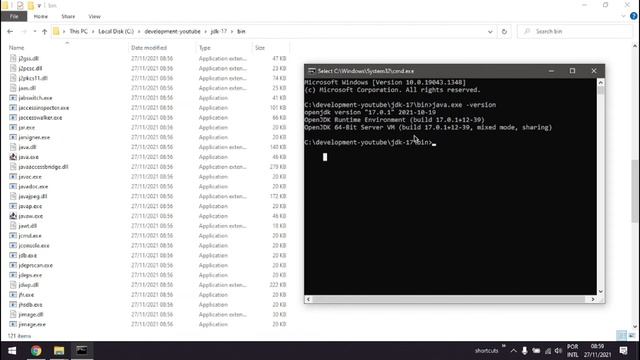This screenshot has width=640, height=360.
Task: Click cmd horizontal scrollbar track
Action: 448,299
